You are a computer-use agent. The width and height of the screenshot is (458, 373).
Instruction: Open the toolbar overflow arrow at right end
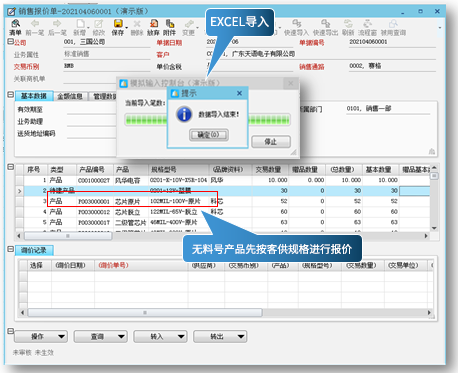pos(440,28)
